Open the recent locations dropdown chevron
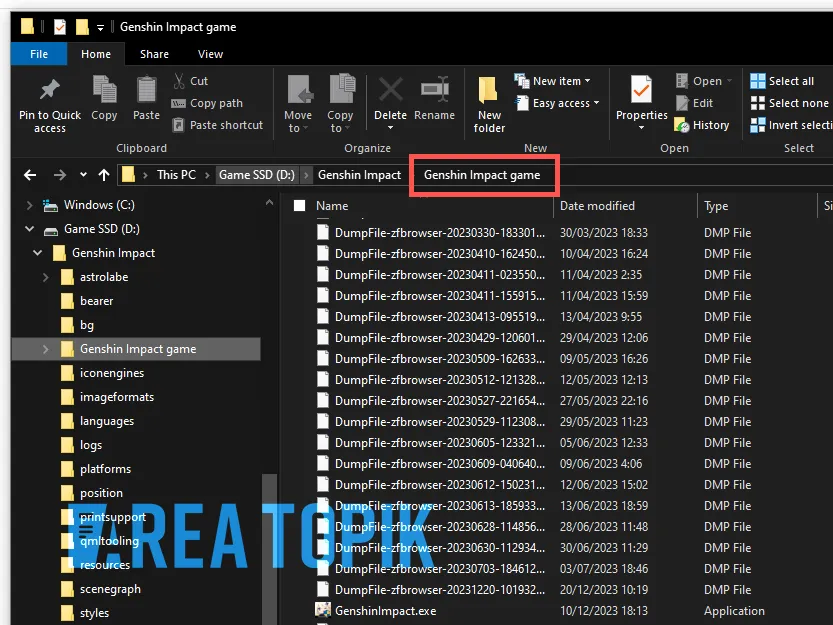This screenshot has height=625, width=833. (x=83, y=174)
